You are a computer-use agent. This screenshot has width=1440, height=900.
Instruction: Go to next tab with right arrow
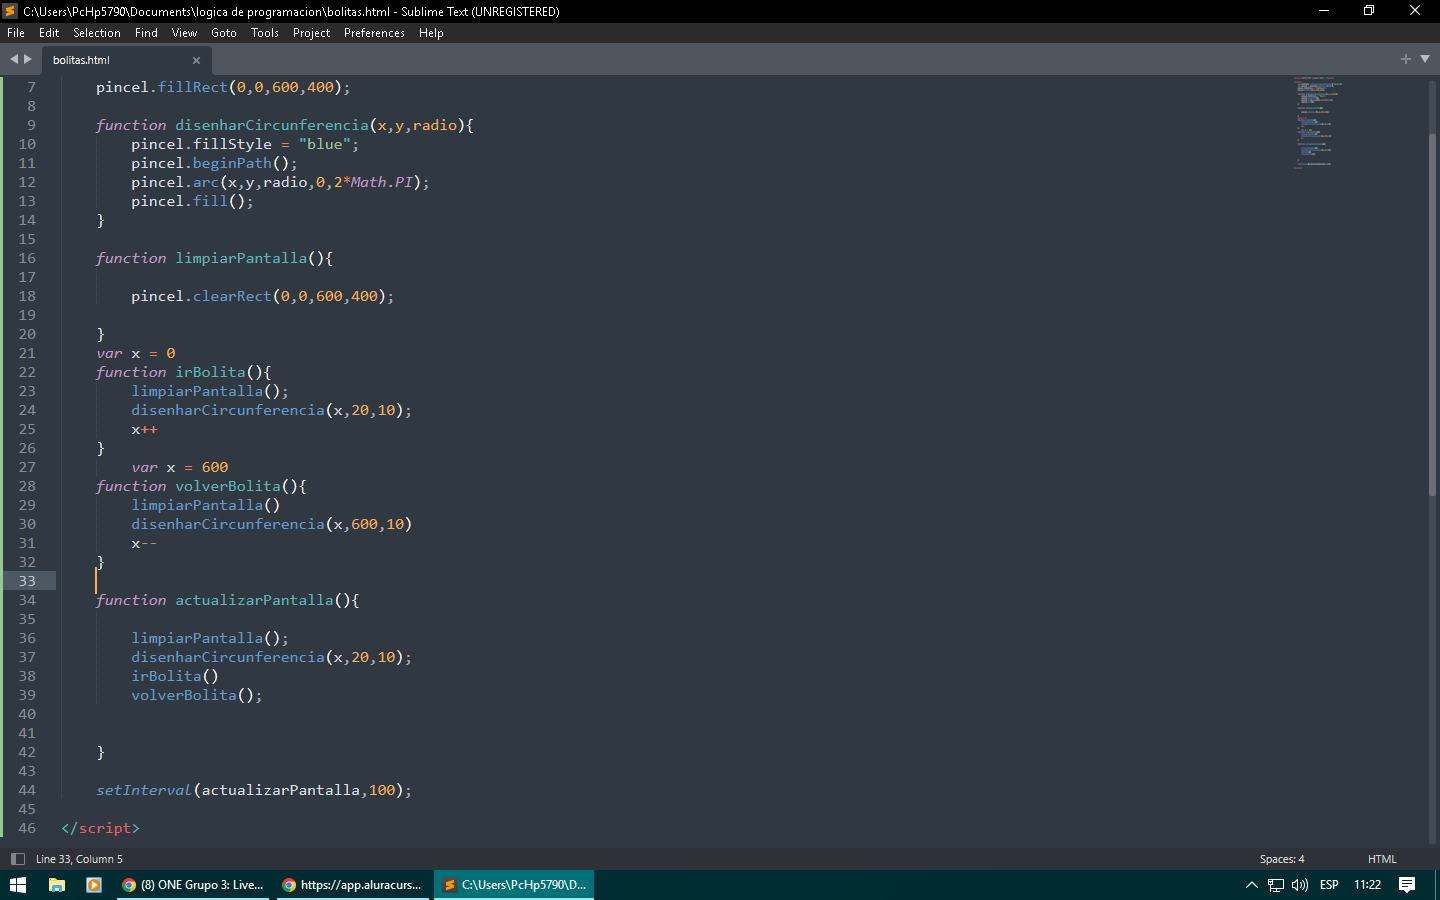coord(28,59)
